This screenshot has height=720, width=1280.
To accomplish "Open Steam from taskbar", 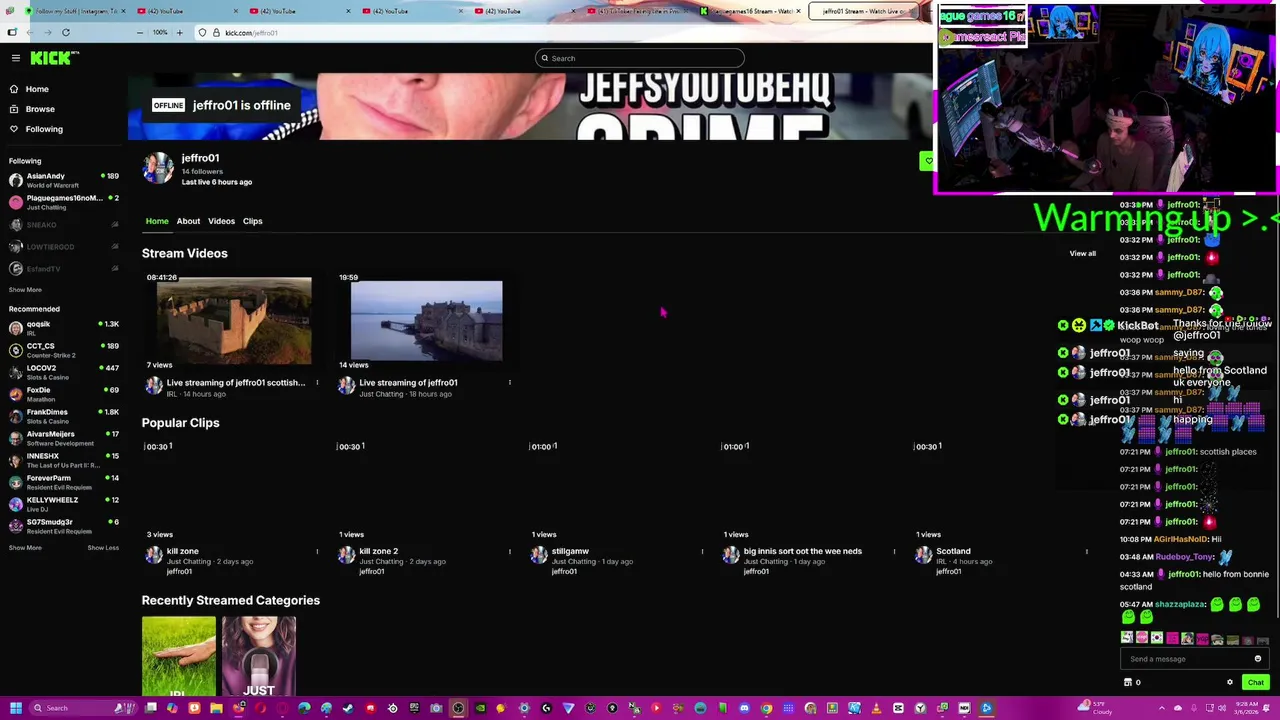I will 347,708.
